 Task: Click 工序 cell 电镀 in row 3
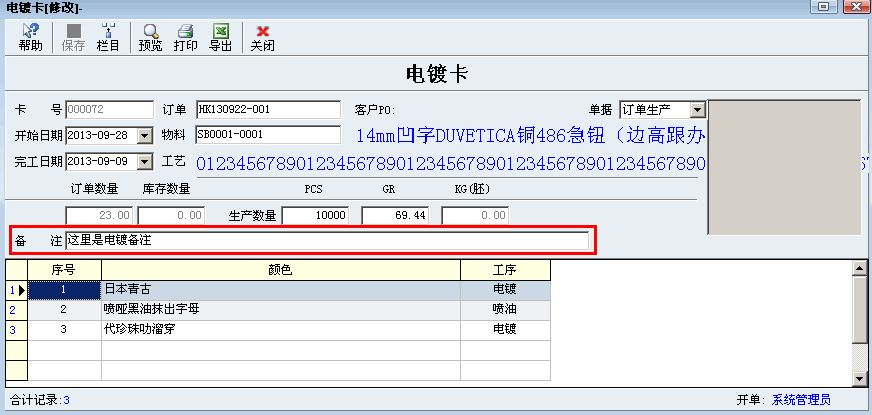[506, 330]
